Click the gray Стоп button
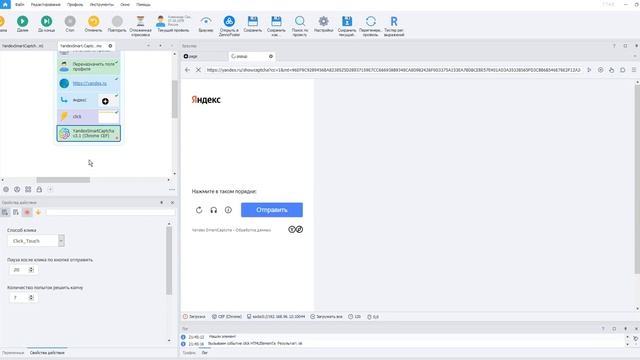Screen dimensions: 640x360 (70, 21)
